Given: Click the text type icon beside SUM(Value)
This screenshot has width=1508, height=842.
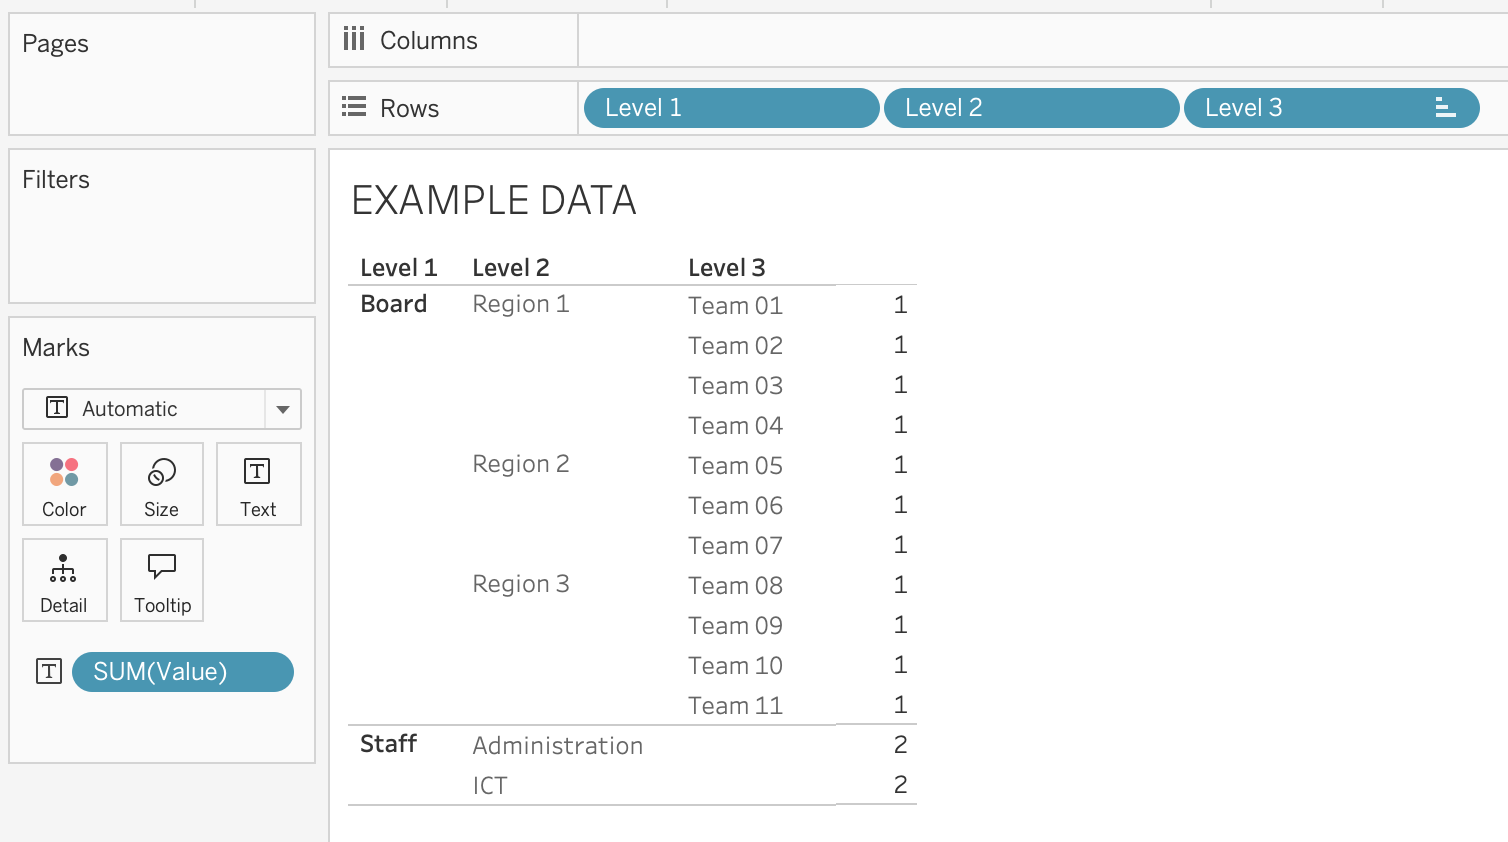Looking at the screenshot, I should click(x=49, y=671).
